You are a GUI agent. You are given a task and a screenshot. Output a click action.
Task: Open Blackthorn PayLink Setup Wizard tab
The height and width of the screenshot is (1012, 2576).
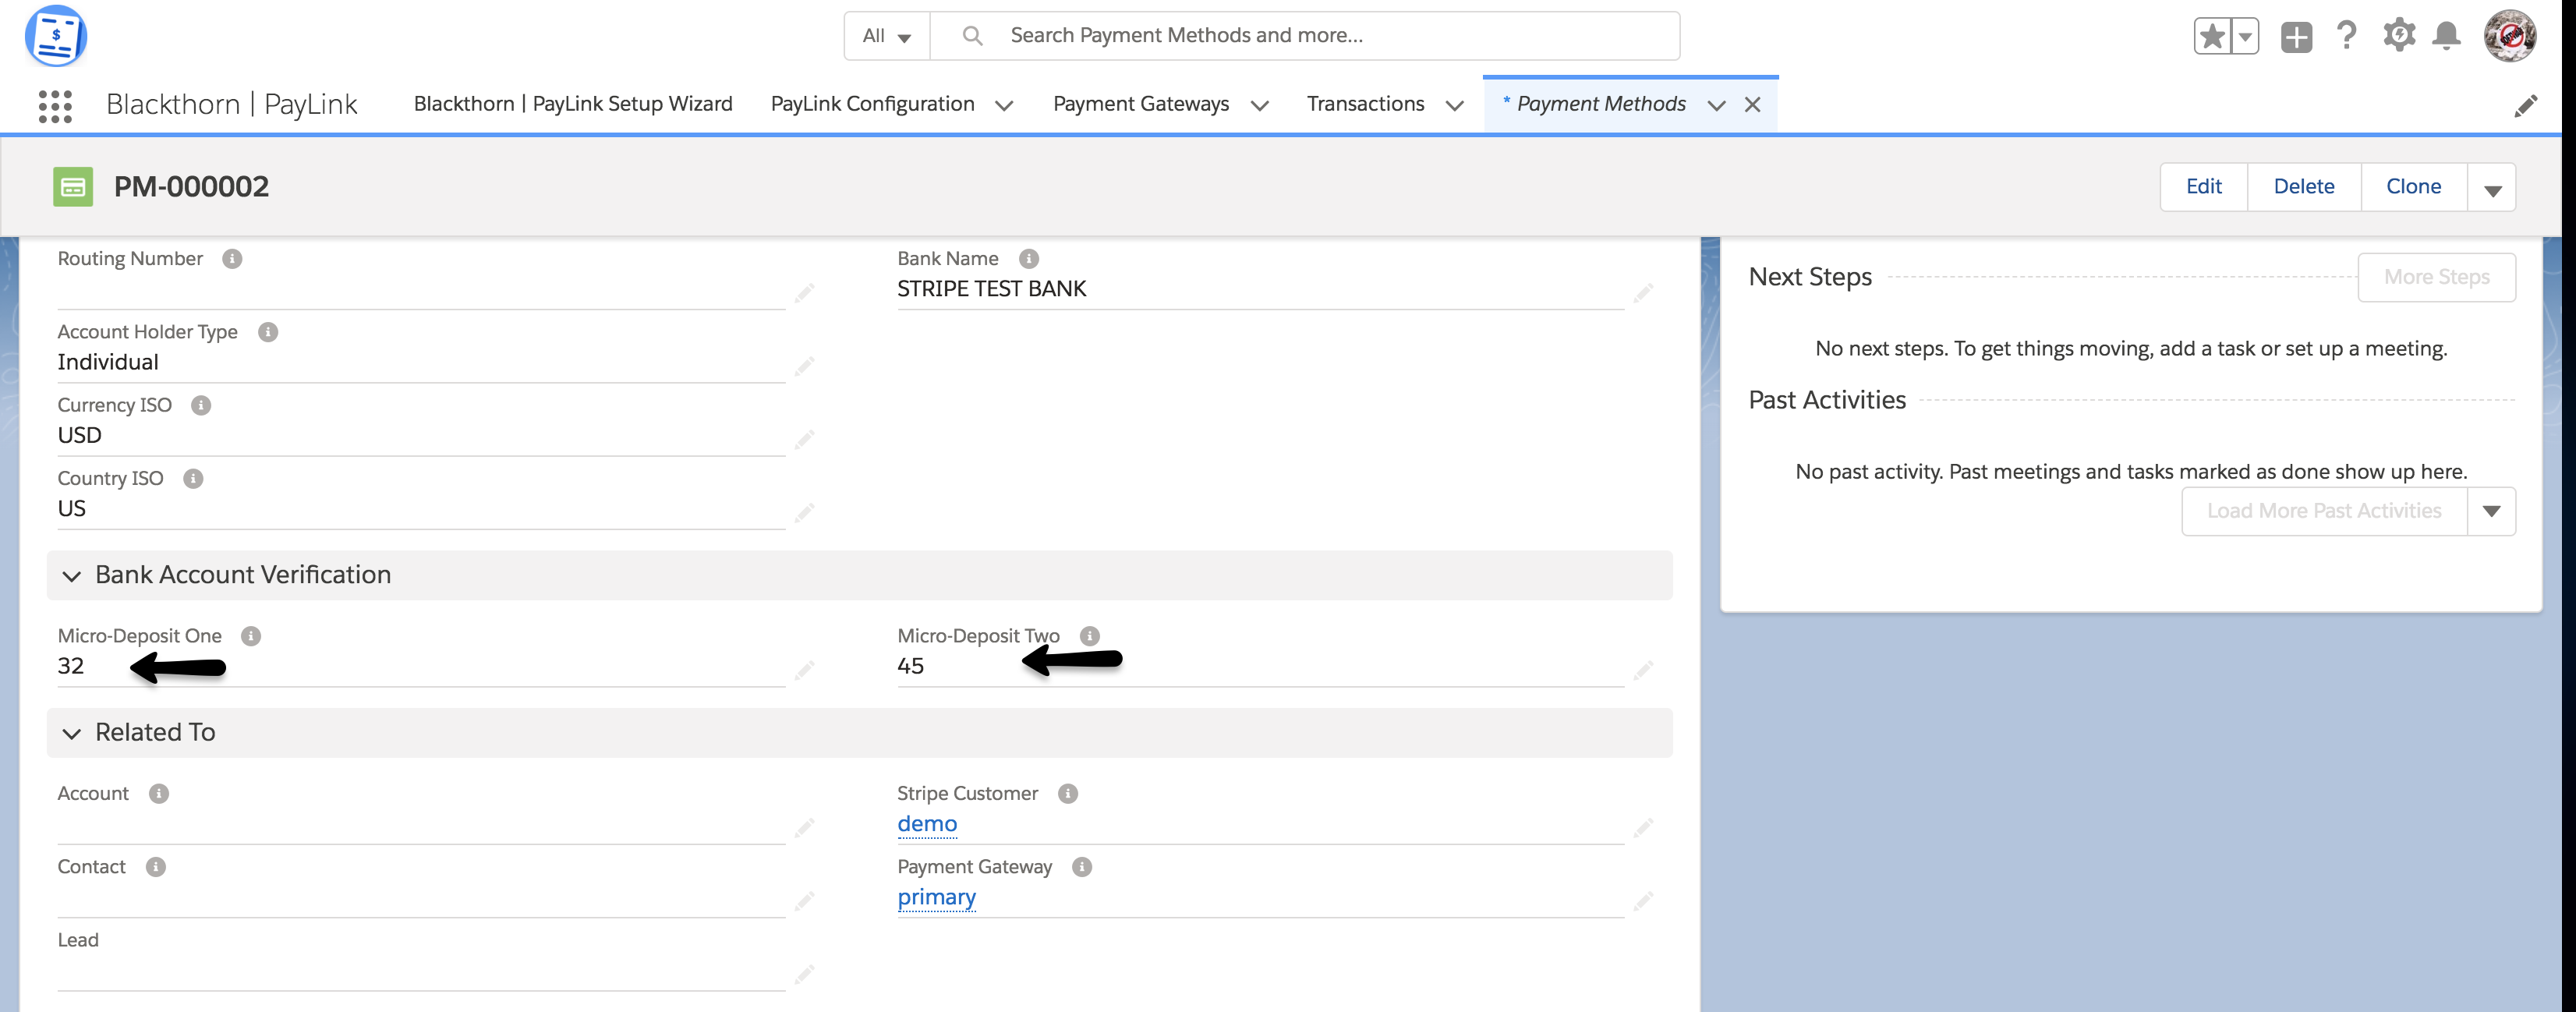(573, 104)
